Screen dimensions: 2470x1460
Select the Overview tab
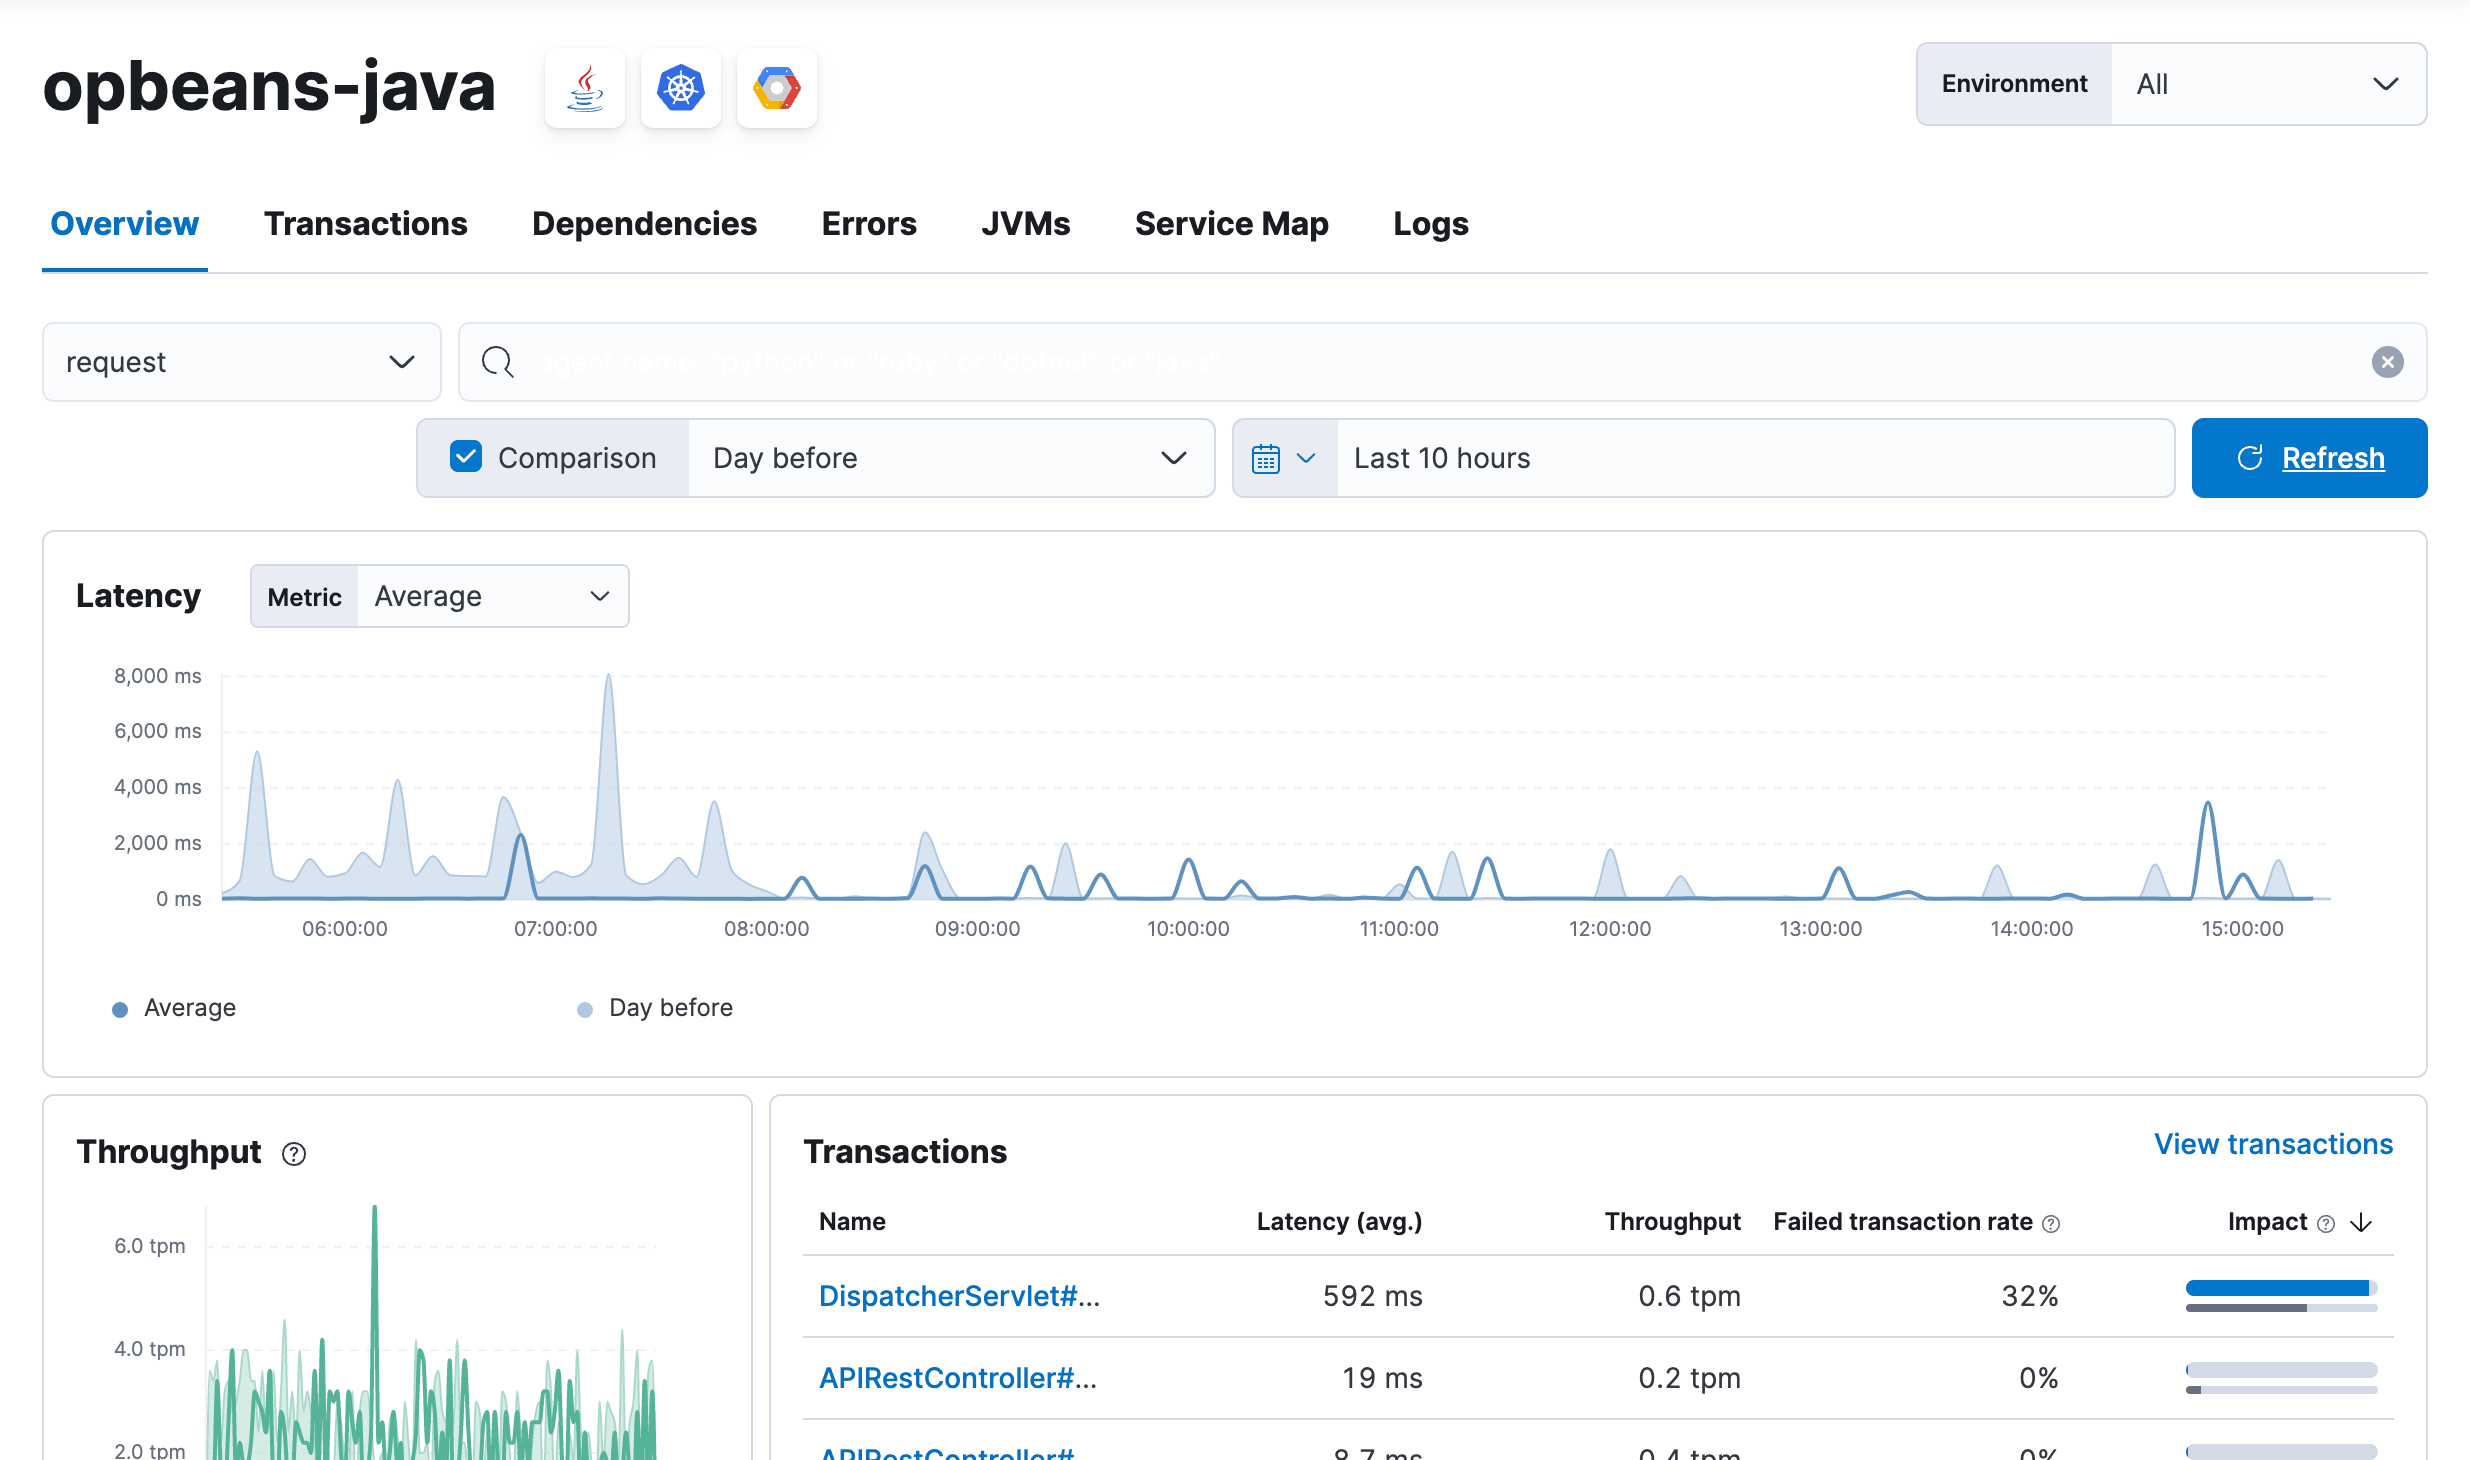tap(125, 224)
